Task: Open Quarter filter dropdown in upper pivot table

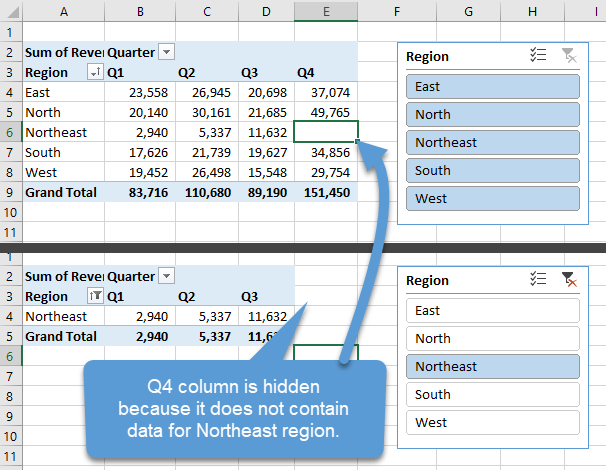Action: pyautogui.click(x=166, y=52)
